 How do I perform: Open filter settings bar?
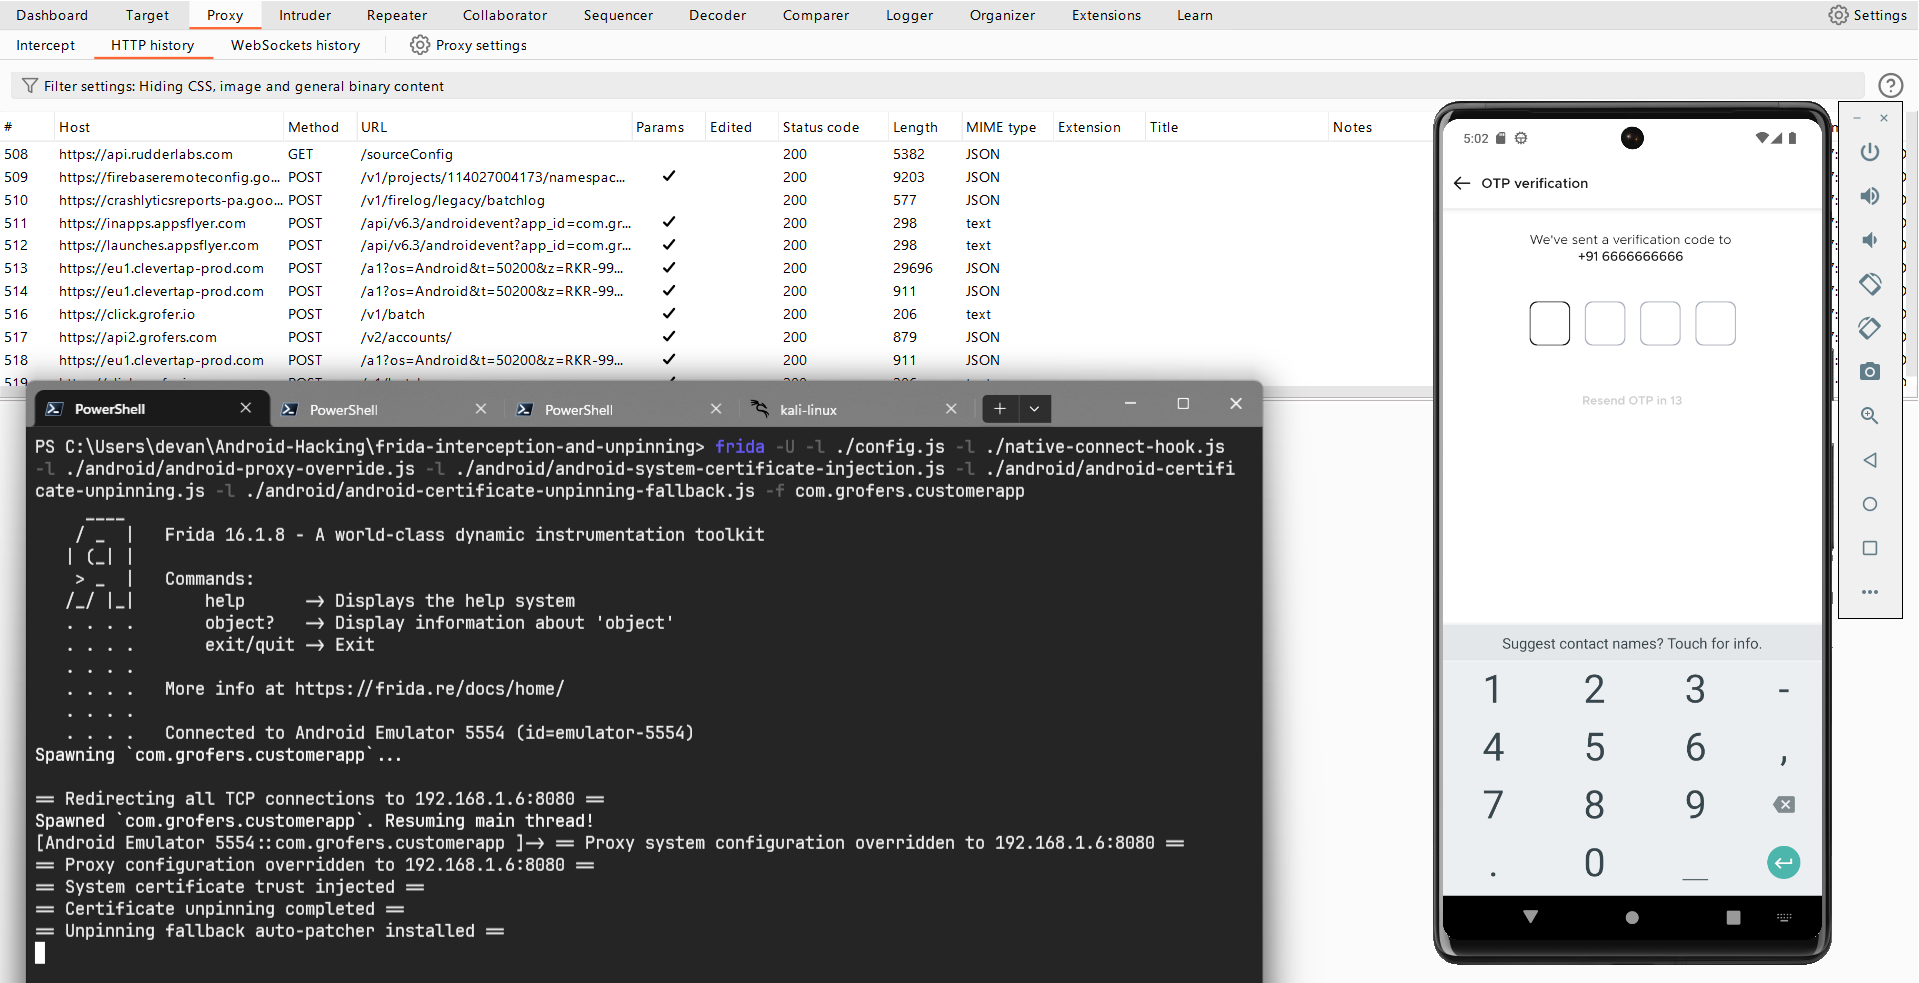(938, 86)
